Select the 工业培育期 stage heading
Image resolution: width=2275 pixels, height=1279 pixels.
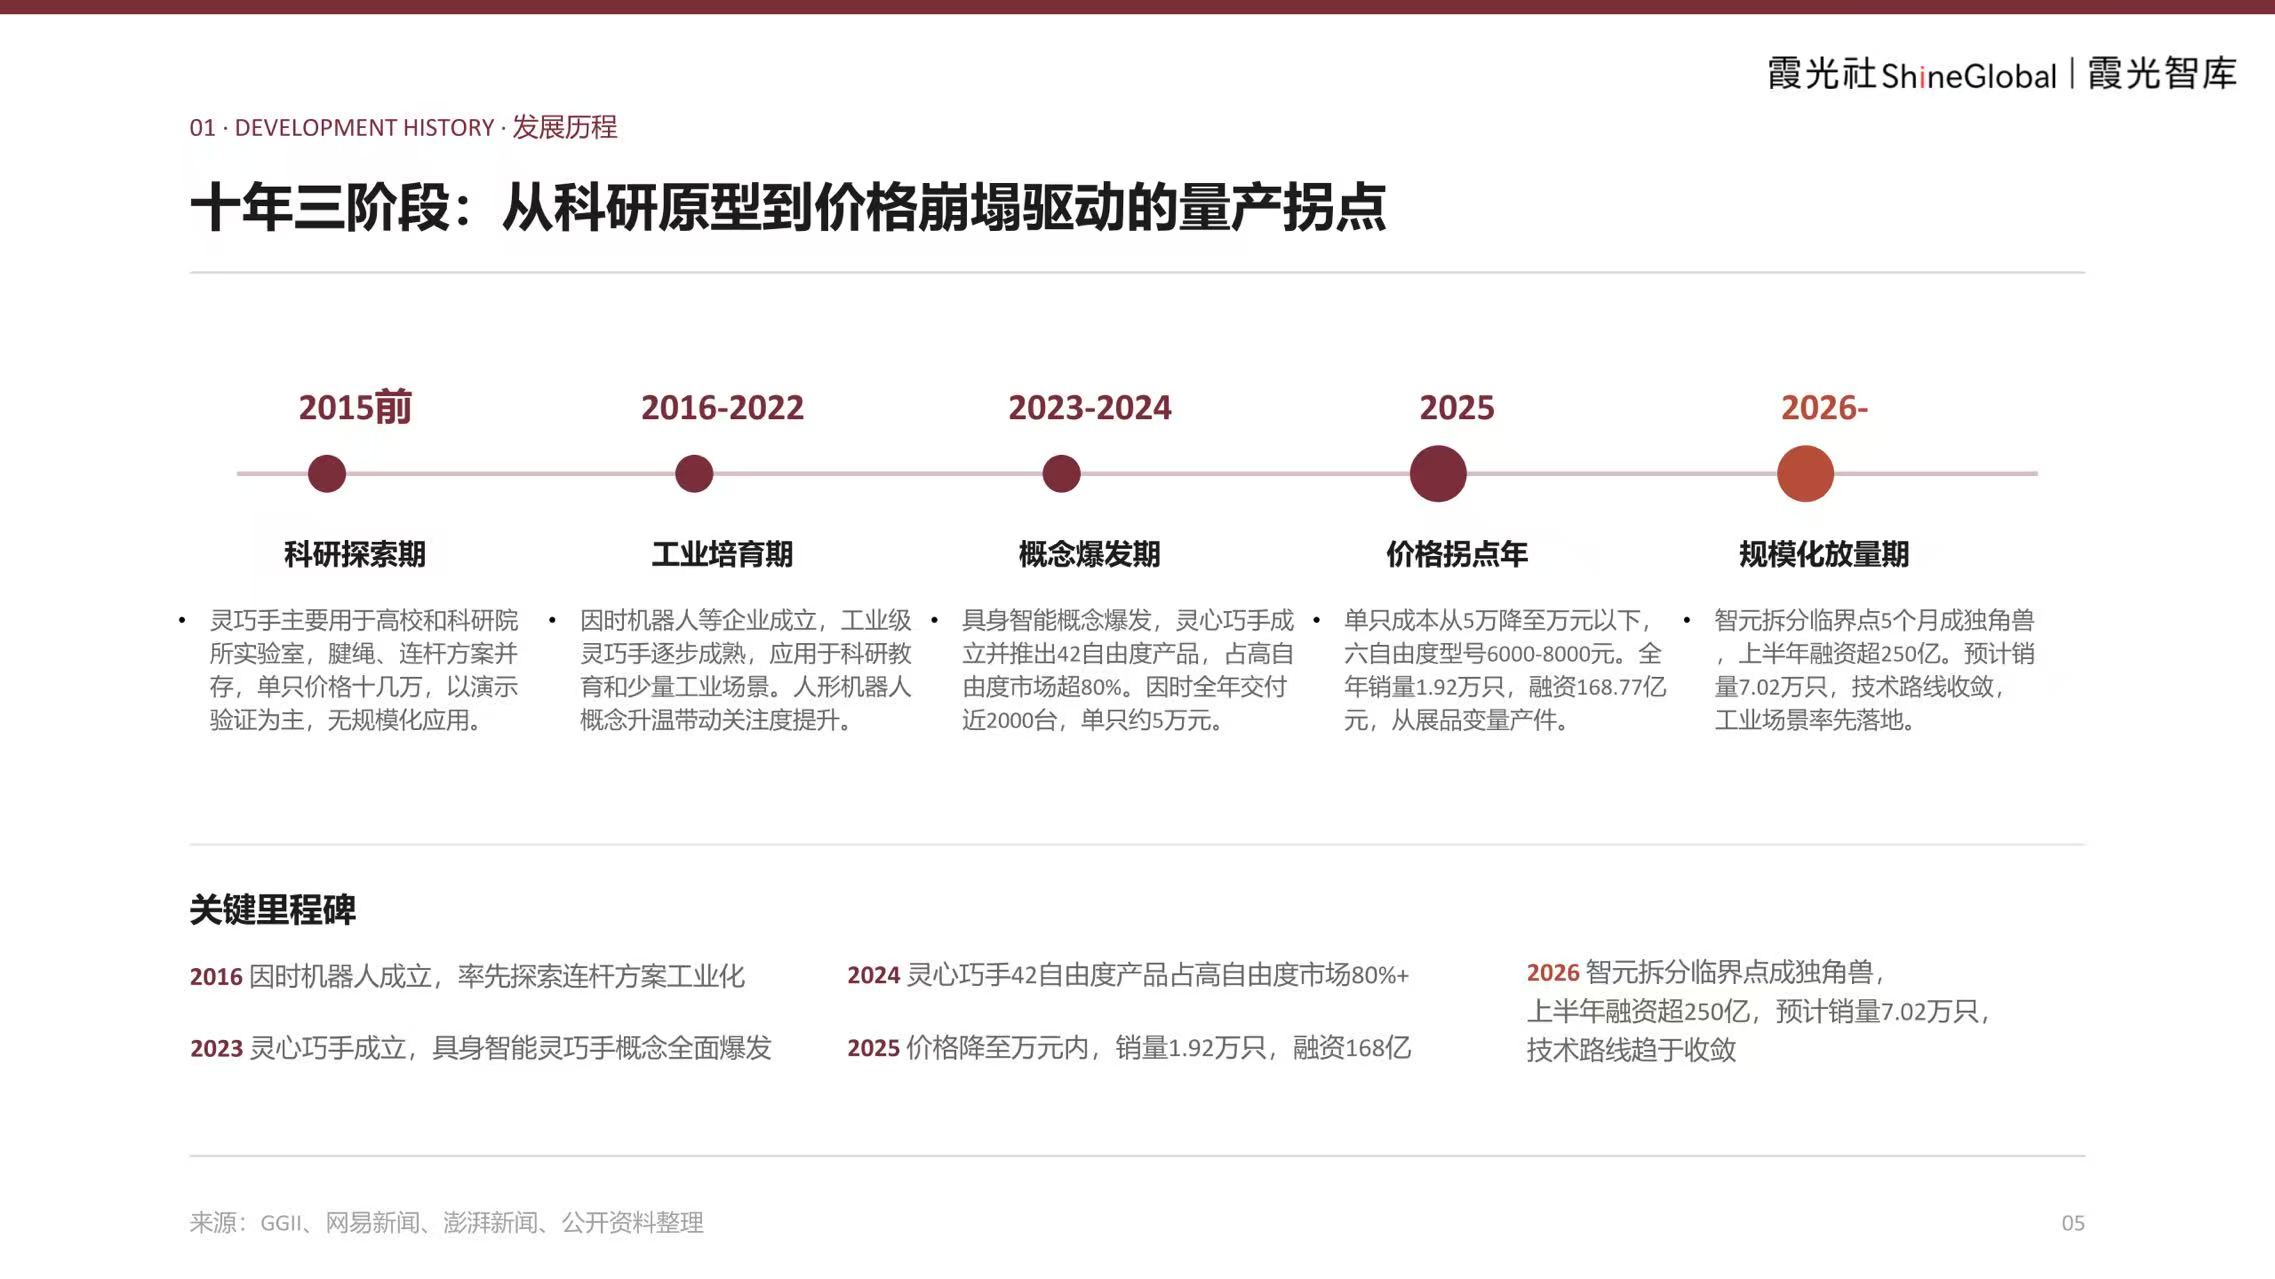tap(722, 554)
